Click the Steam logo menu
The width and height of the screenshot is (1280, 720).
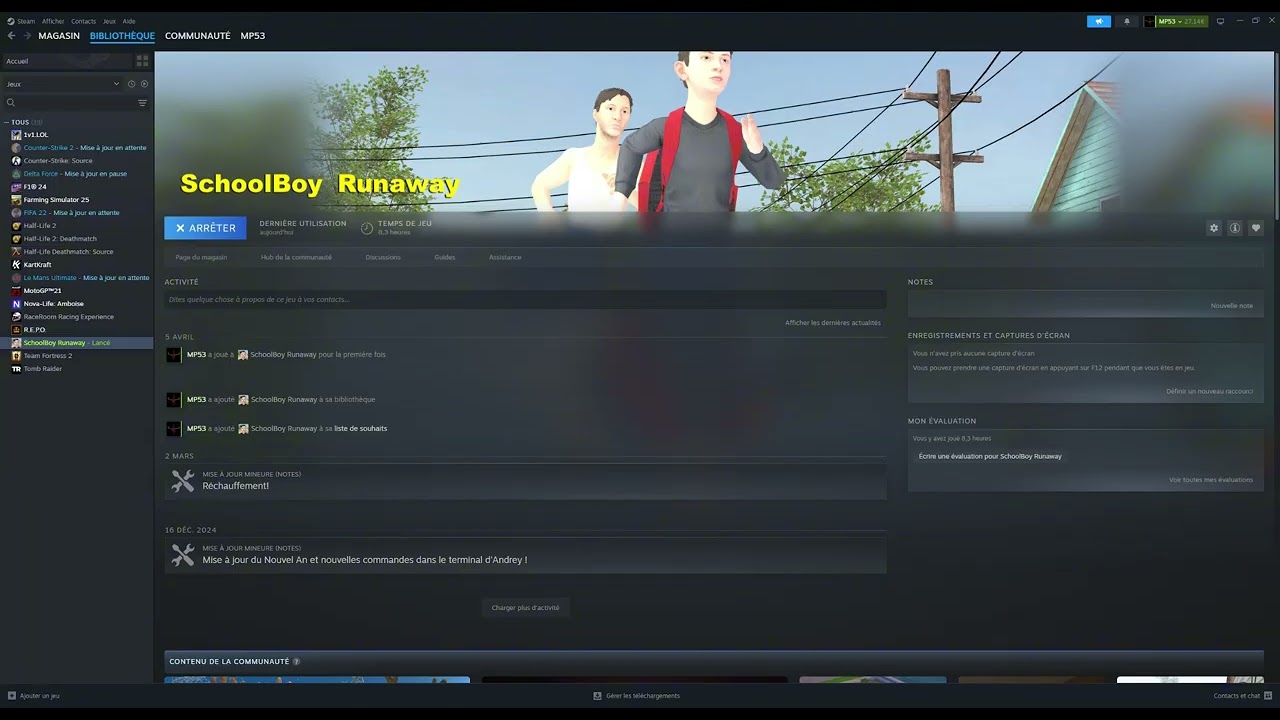11,21
